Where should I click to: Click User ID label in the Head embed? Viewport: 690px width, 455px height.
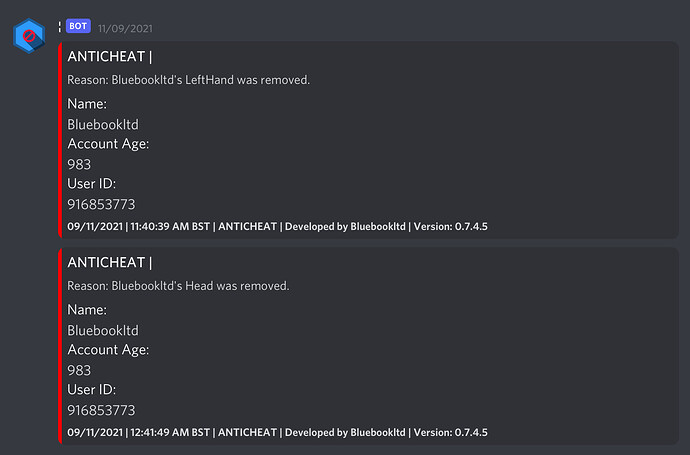[x=91, y=389]
